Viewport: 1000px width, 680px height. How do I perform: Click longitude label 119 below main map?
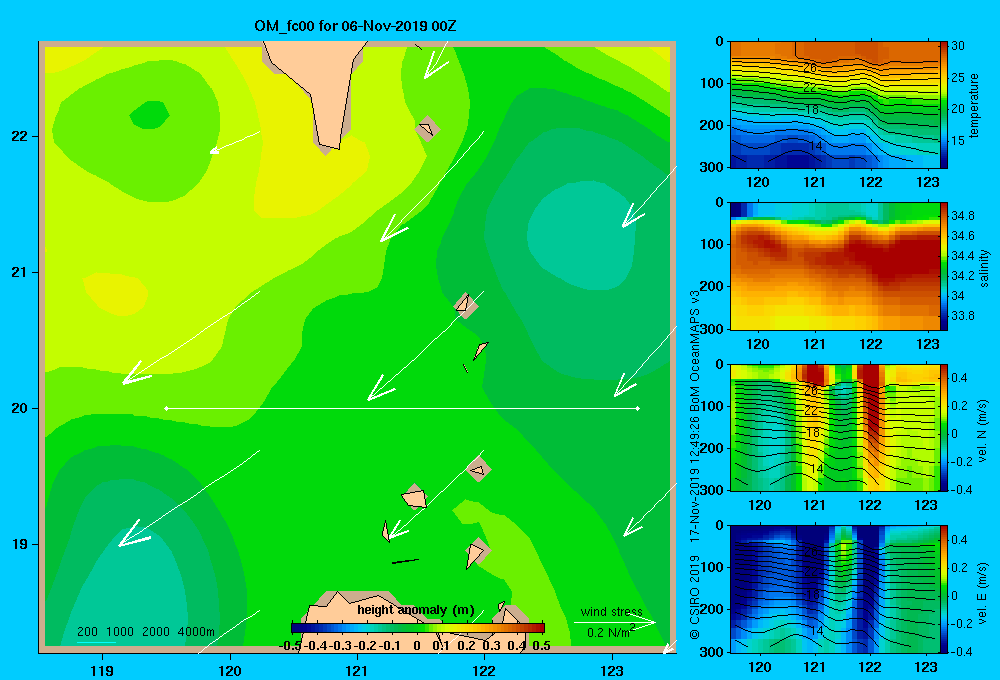pos(102,670)
